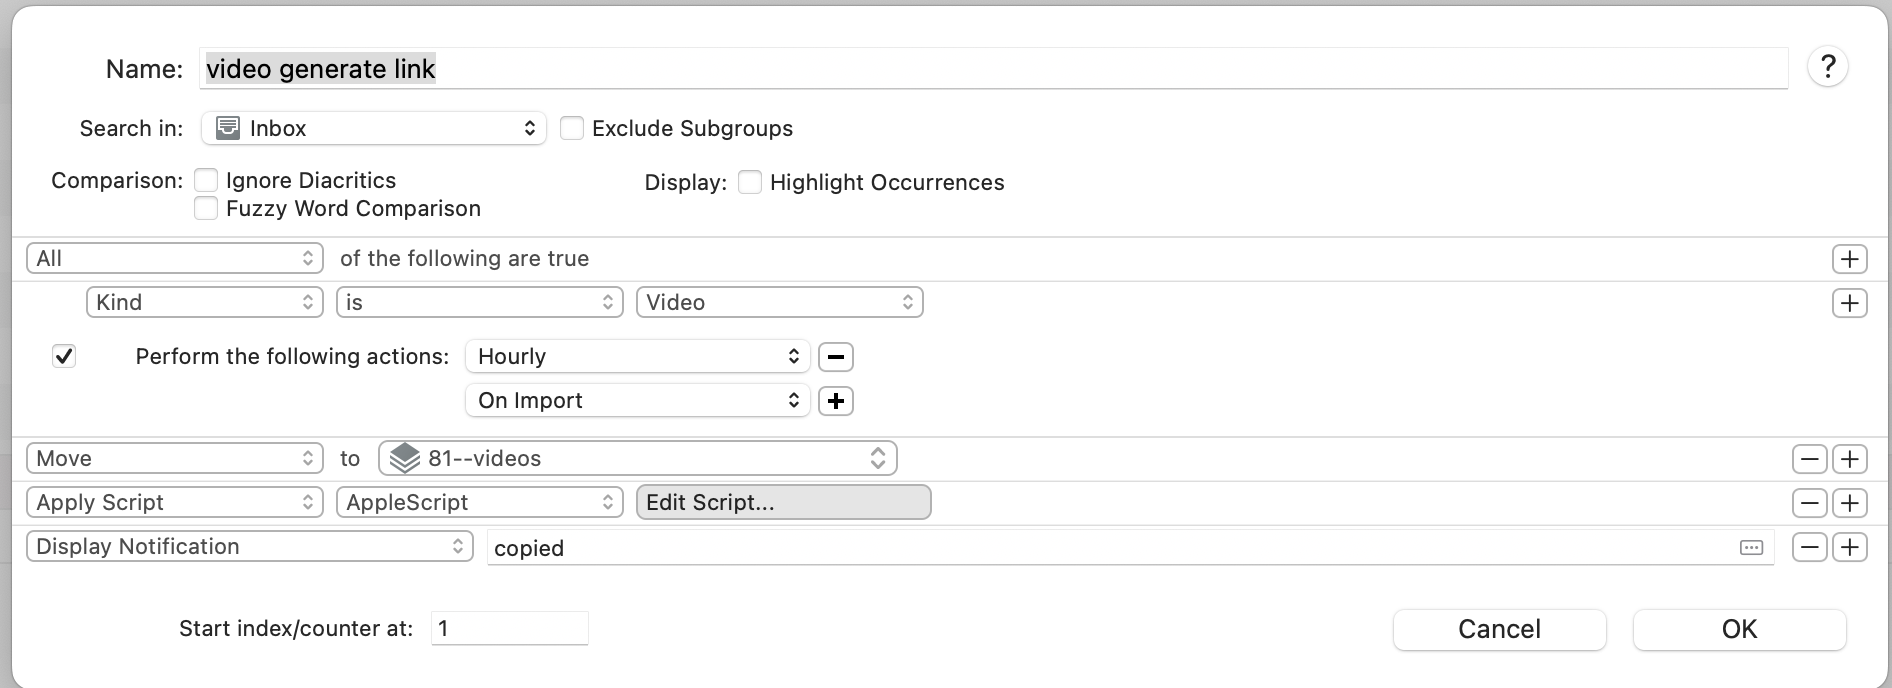The height and width of the screenshot is (688, 1892).
Task: Add condition with plus beside Kind row
Action: (x=1849, y=303)
